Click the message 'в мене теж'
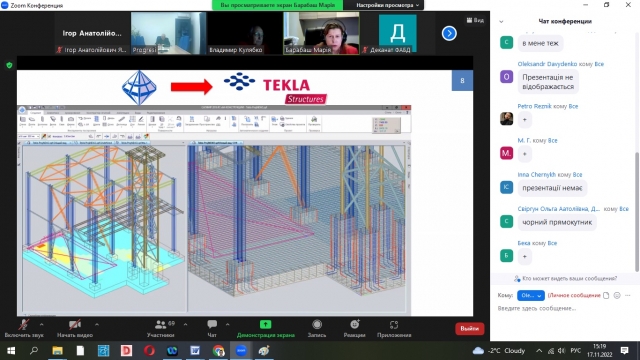640x360 pixels. pyautogui.click(x=540, y=43)
